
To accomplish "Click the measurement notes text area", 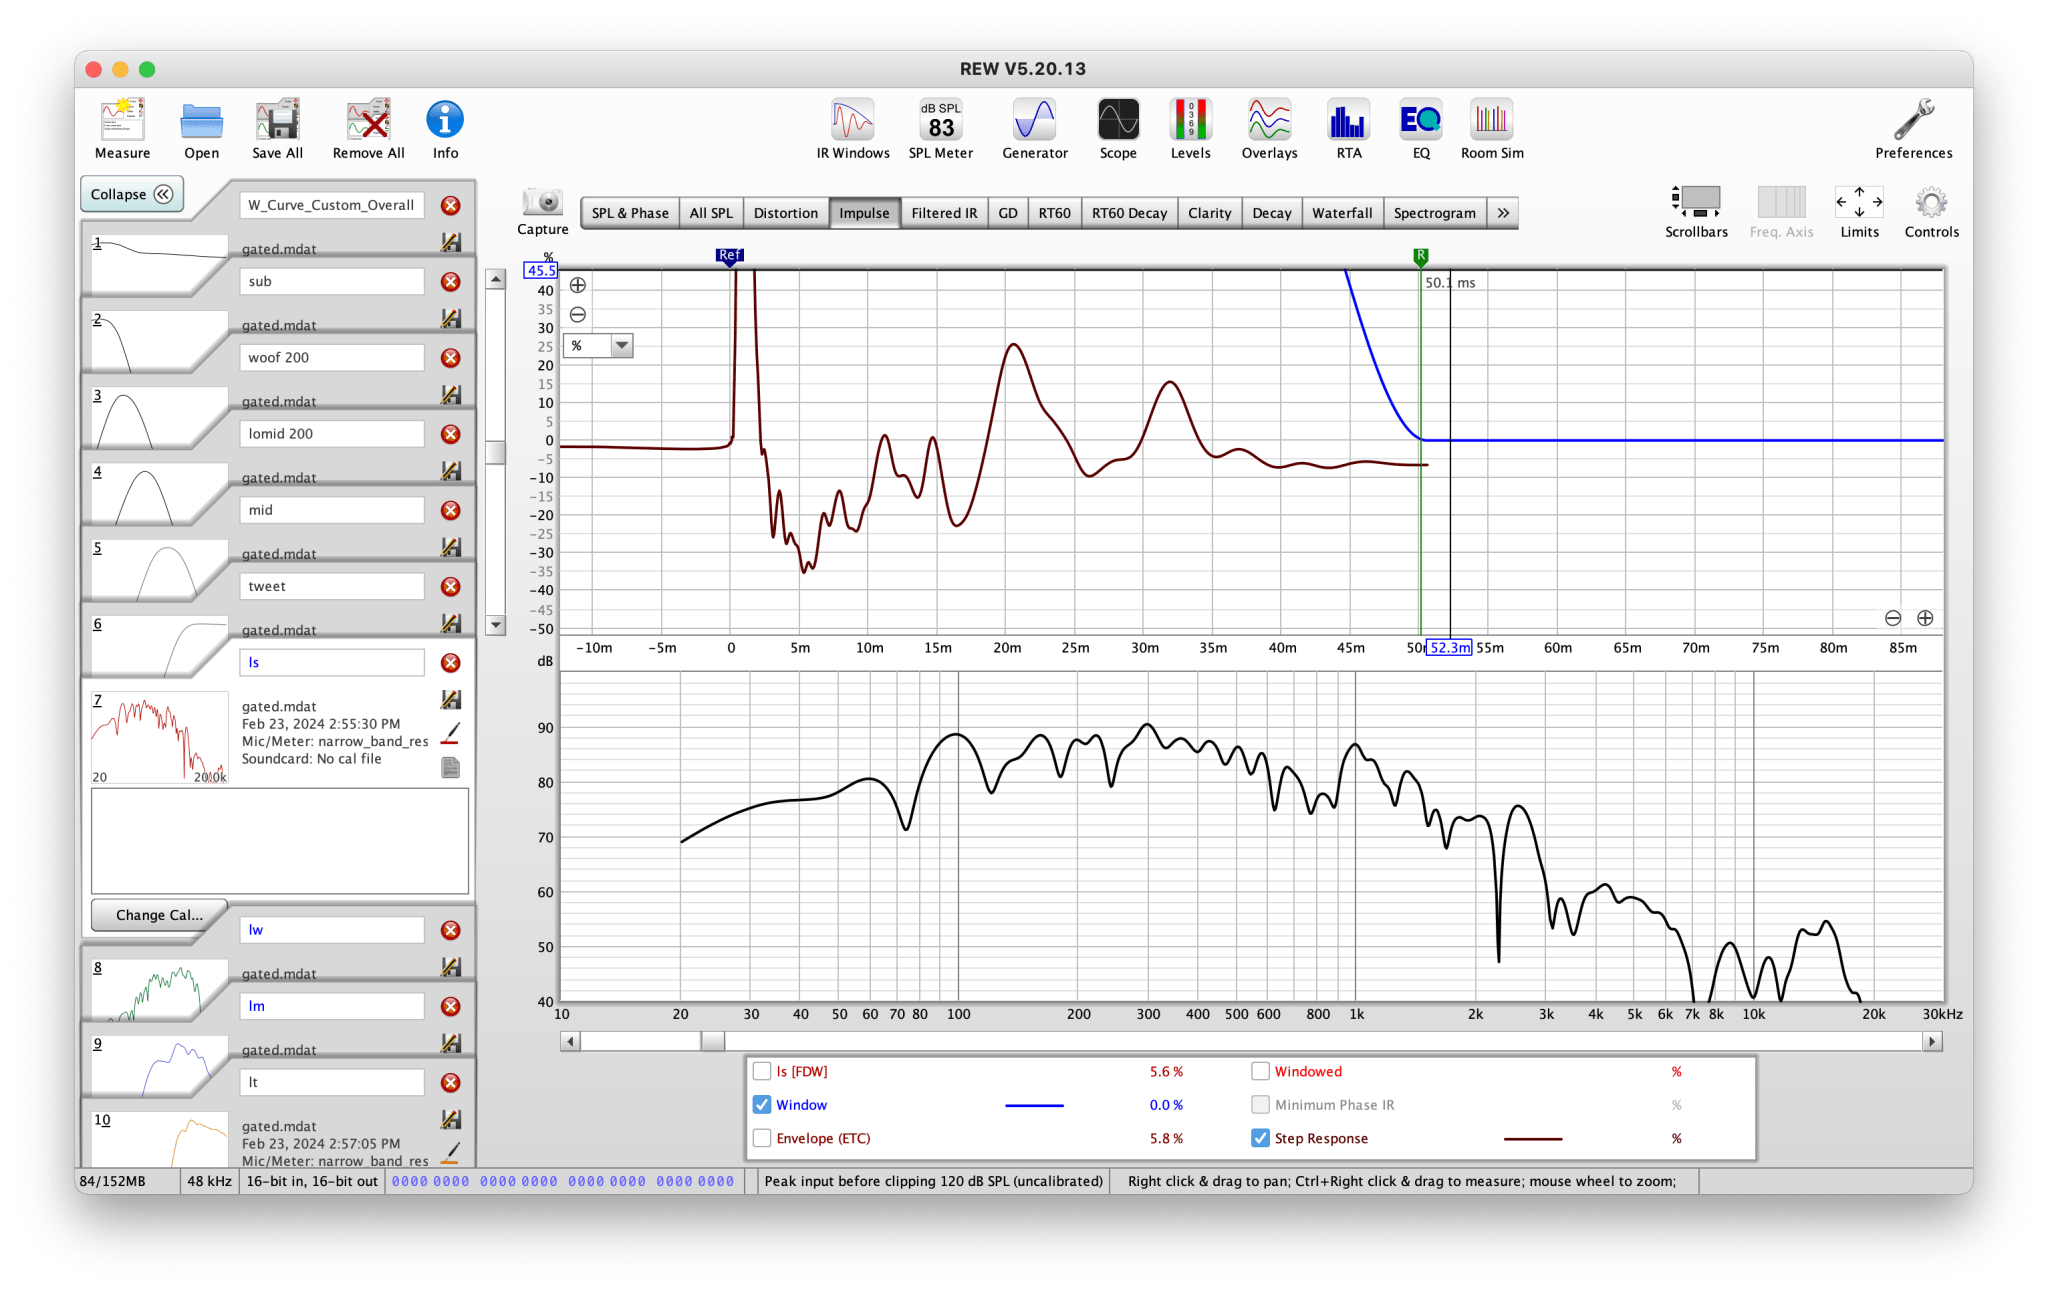I will (280, 841).
